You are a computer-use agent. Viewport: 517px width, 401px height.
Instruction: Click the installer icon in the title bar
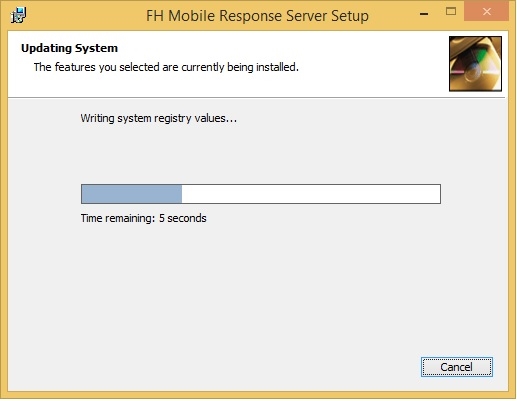[19, 15]
